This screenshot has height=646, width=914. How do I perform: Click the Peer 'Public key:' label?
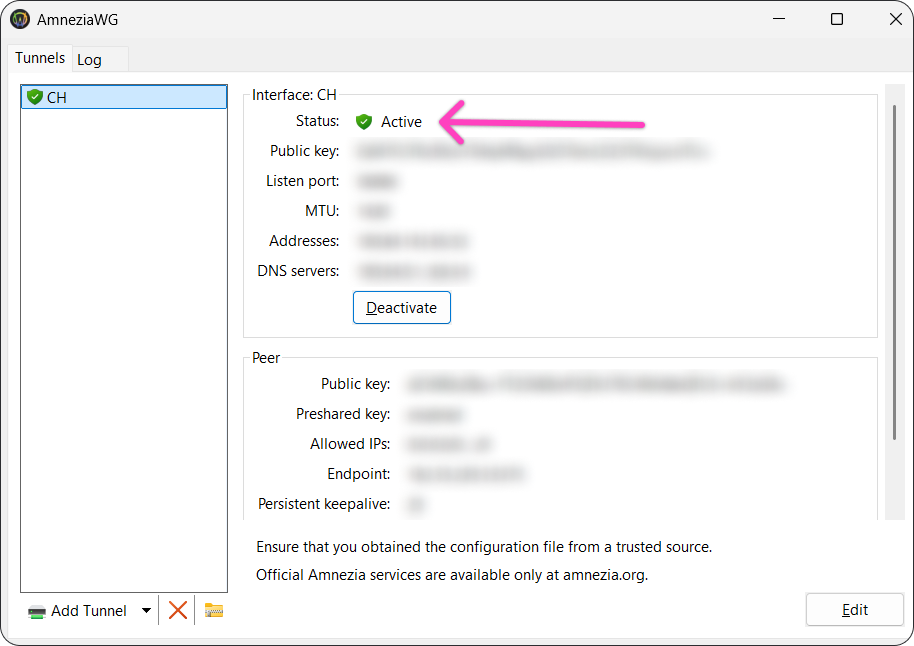pyautogui.click(x=355, y=384)
